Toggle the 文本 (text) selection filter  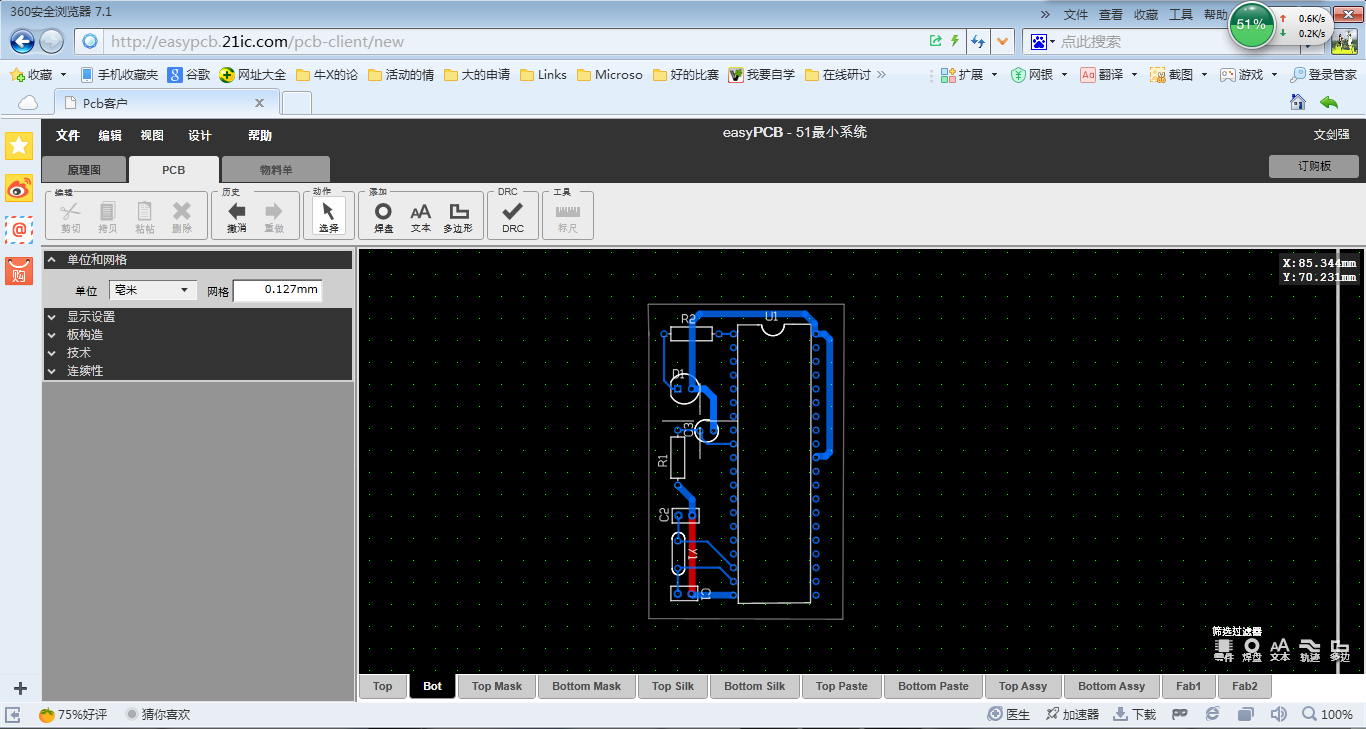tap(1280, 650)
